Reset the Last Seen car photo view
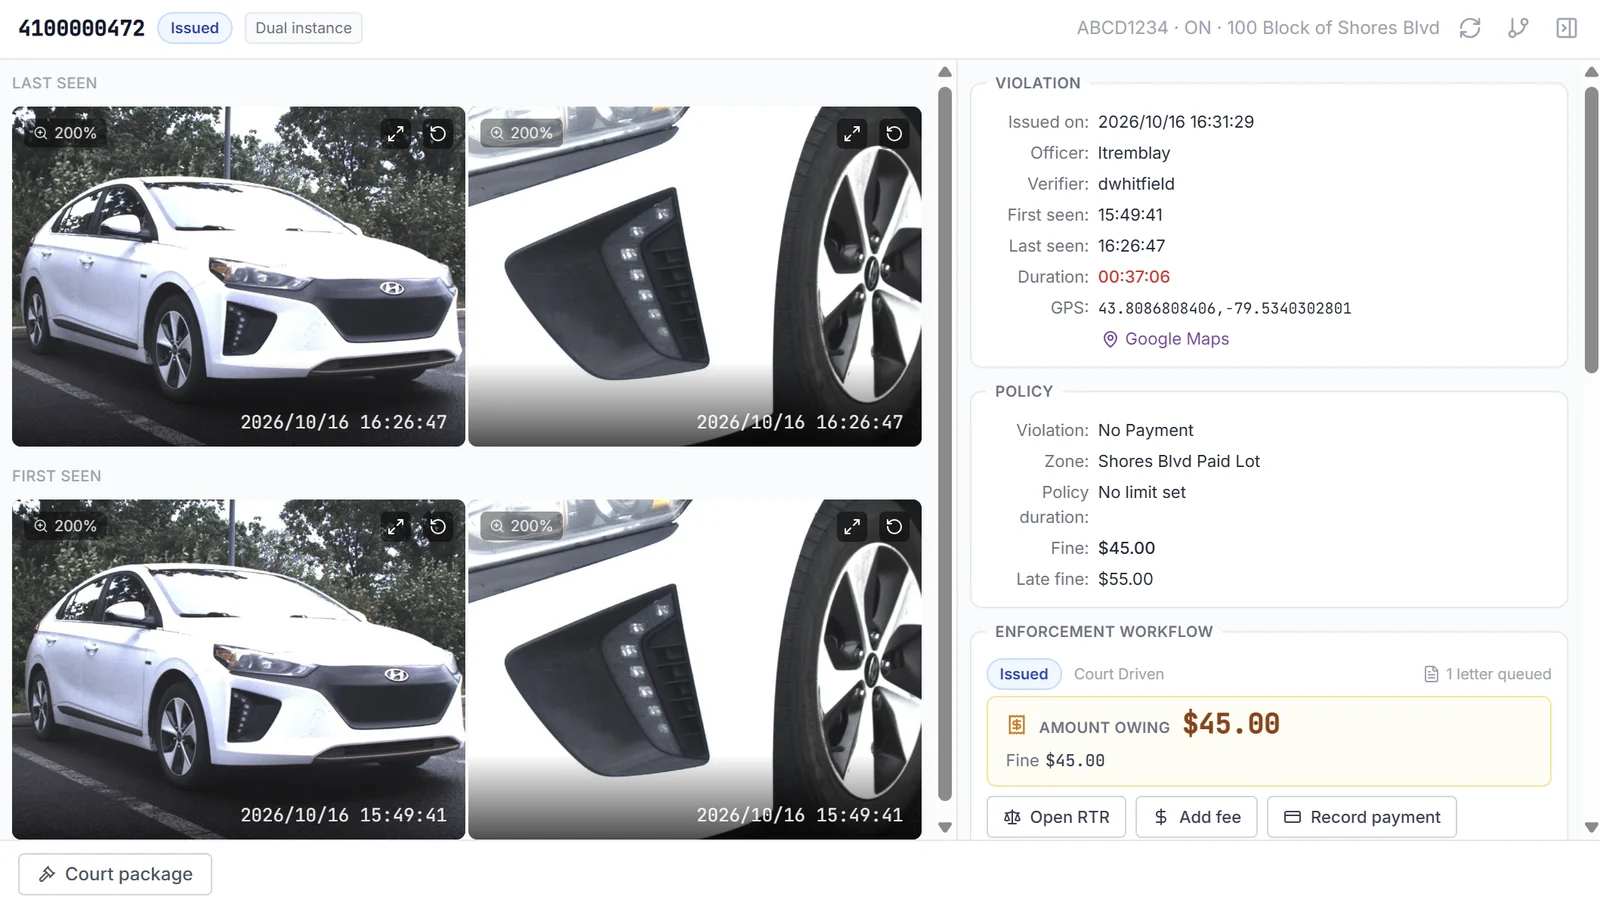The width and height of the screenshot is (1600, 903). (x=438, y=134)
